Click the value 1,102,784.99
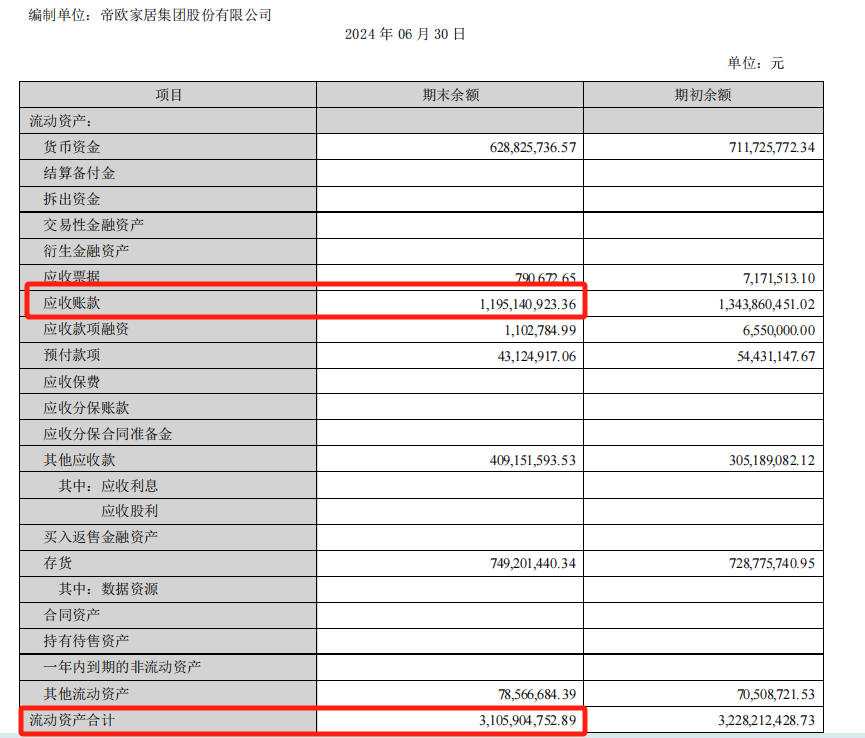This screenshot has height=738, width=865. [540, 330]
